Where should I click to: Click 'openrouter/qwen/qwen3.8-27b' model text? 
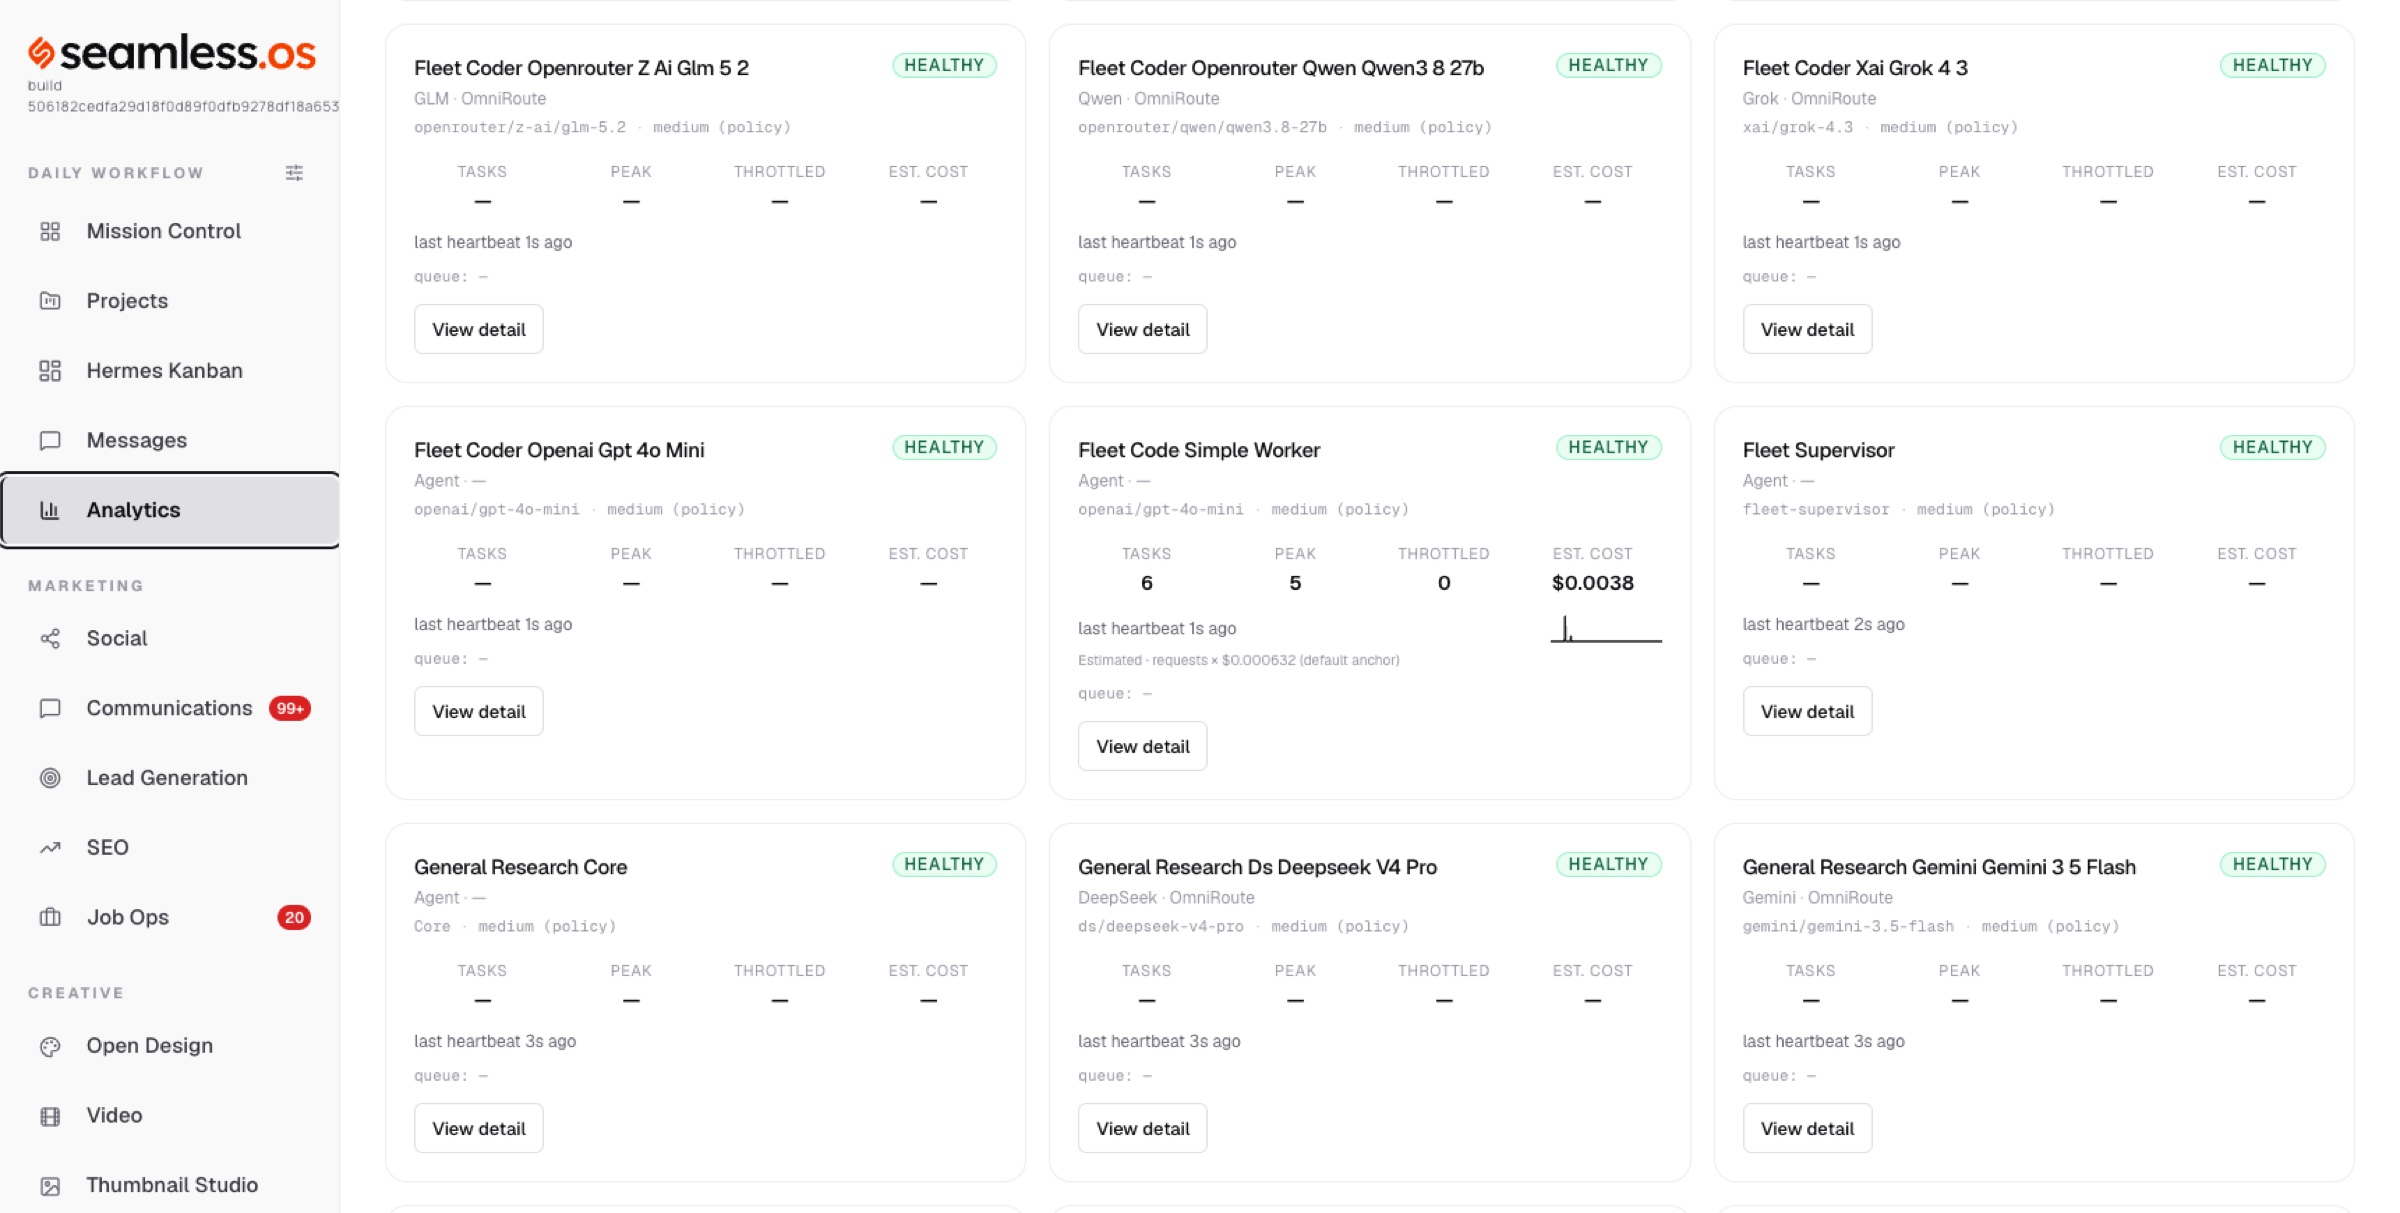1202,127
